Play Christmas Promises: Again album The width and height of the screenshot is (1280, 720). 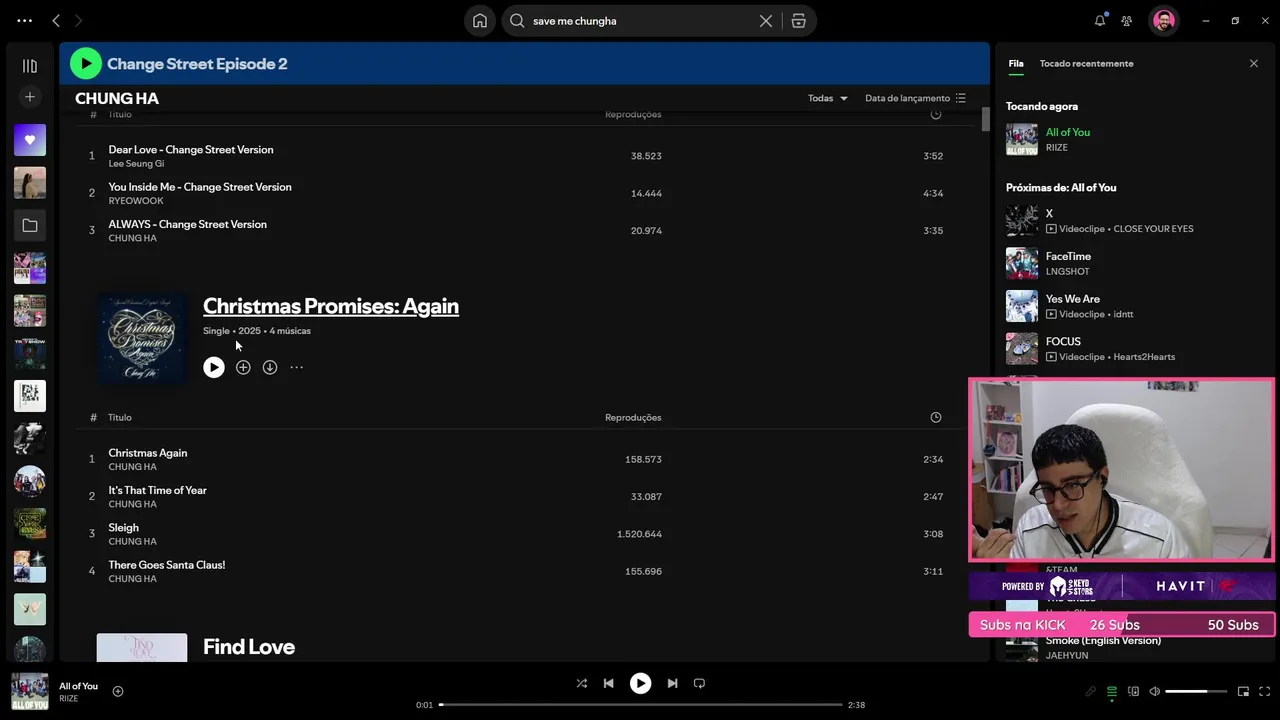(x=214, y=367)
